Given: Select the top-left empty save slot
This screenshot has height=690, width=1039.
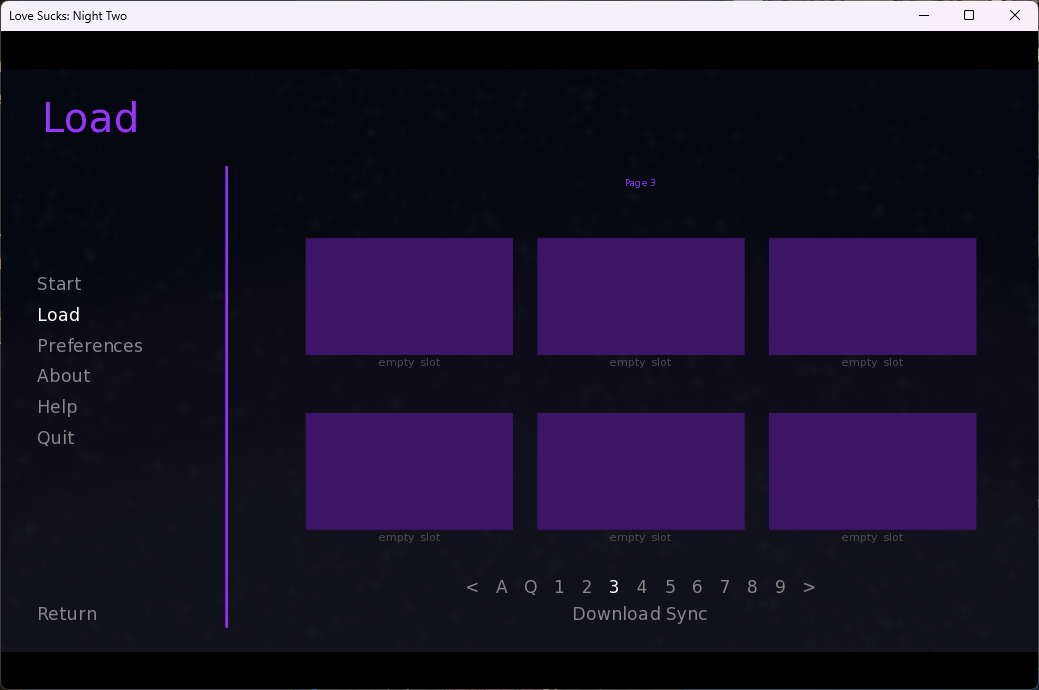Looking at the screenshot, I should click(x=409, y=297).
